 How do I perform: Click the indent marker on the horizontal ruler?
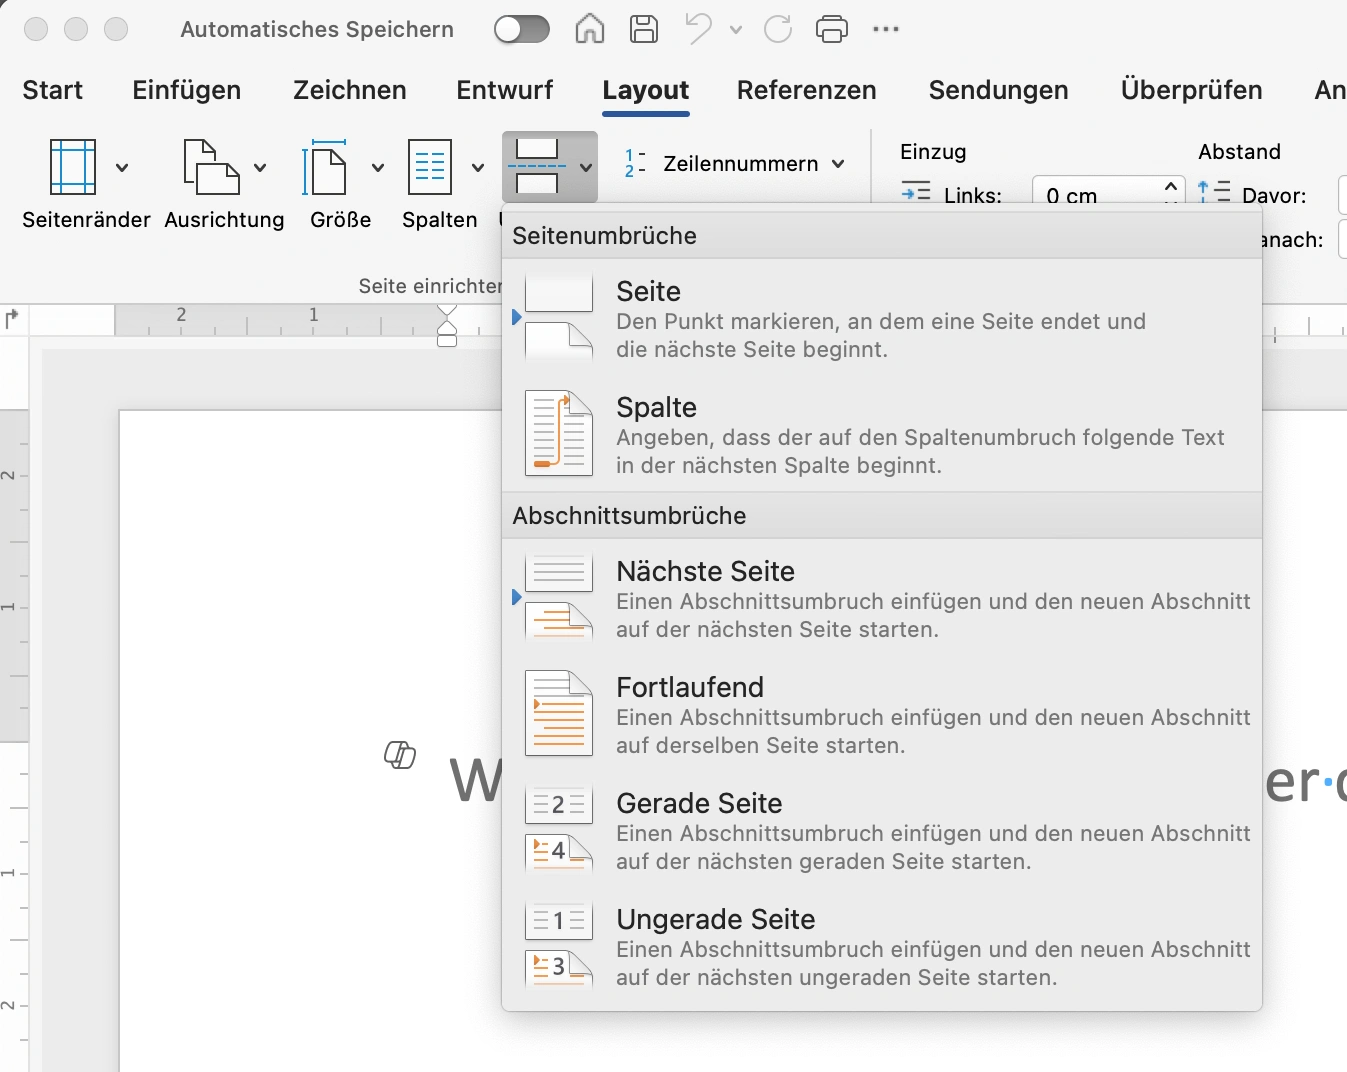click(447, 326)
